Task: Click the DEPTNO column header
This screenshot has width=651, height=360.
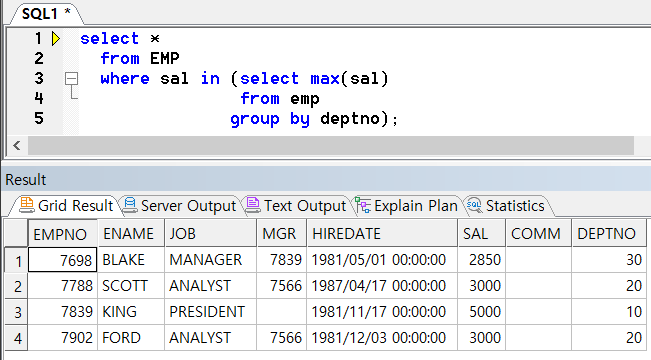Action: pos(609,234)
